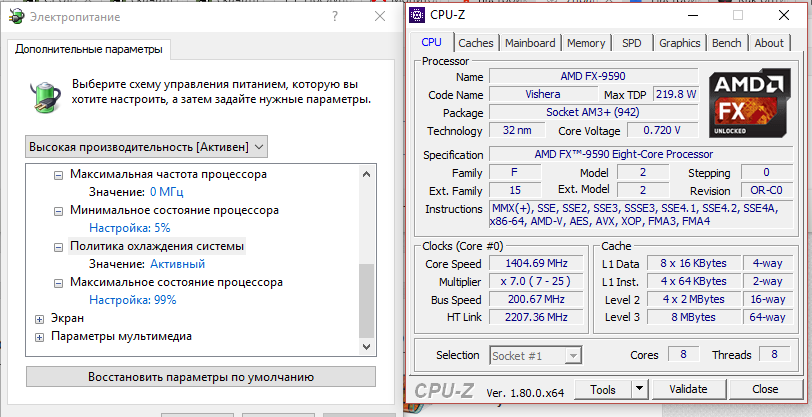The width and height of the screenshot is (812, 417).
Task: Select Максимальная частота процессора row
Action: [168, 175]
